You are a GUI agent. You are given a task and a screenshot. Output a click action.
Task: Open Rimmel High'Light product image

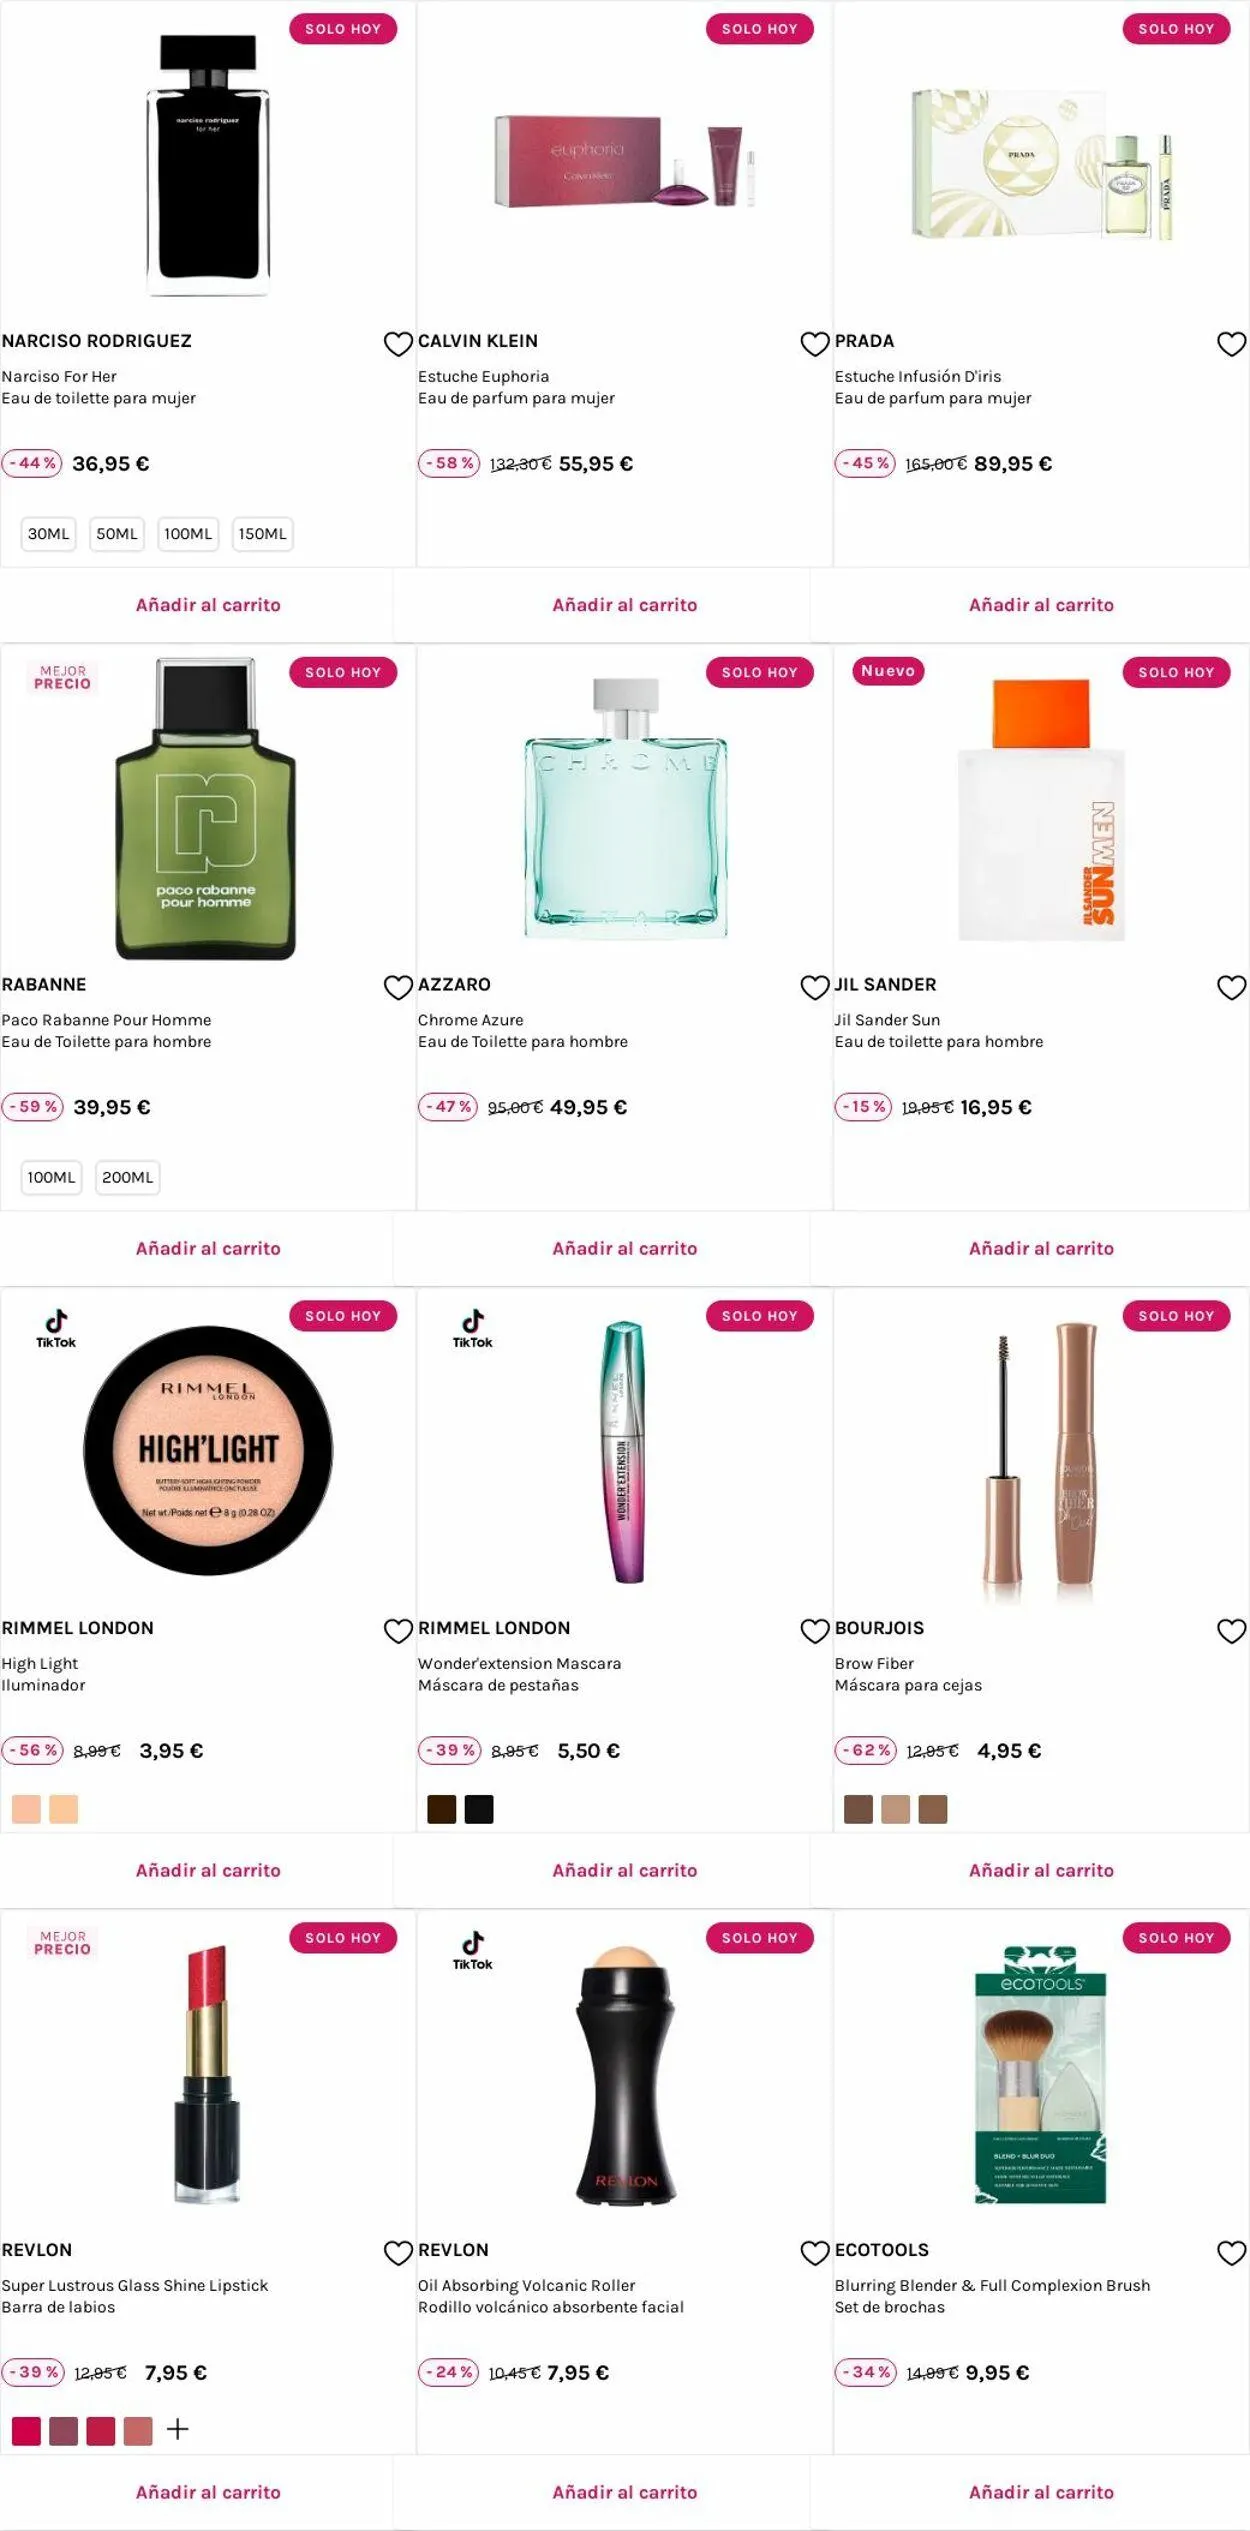208,1450
